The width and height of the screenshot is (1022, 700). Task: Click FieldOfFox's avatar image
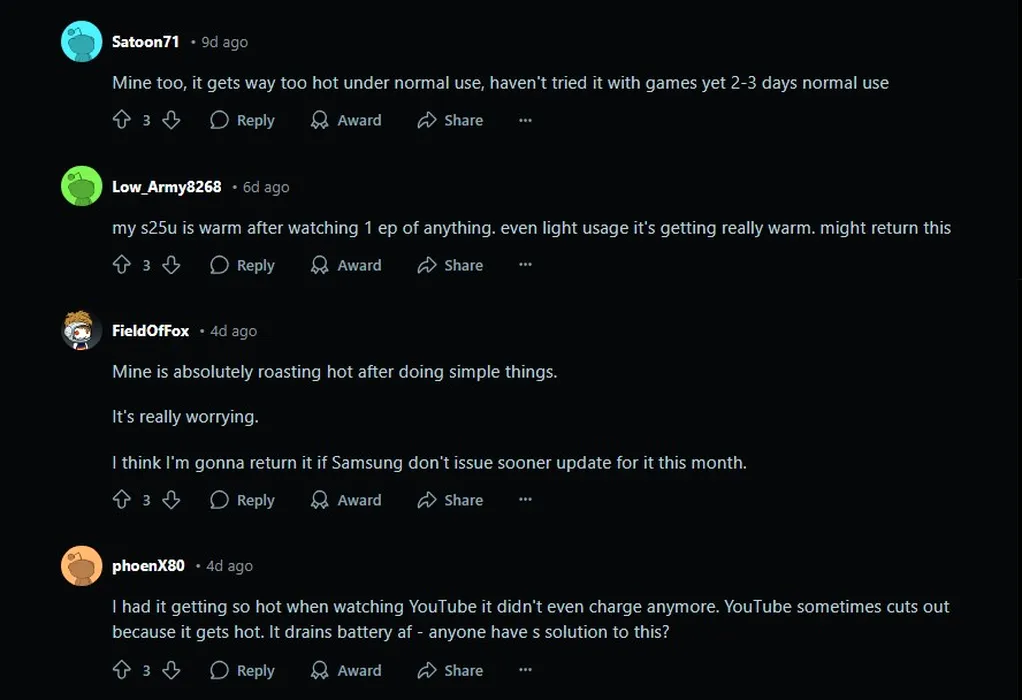tap(81, 330)
